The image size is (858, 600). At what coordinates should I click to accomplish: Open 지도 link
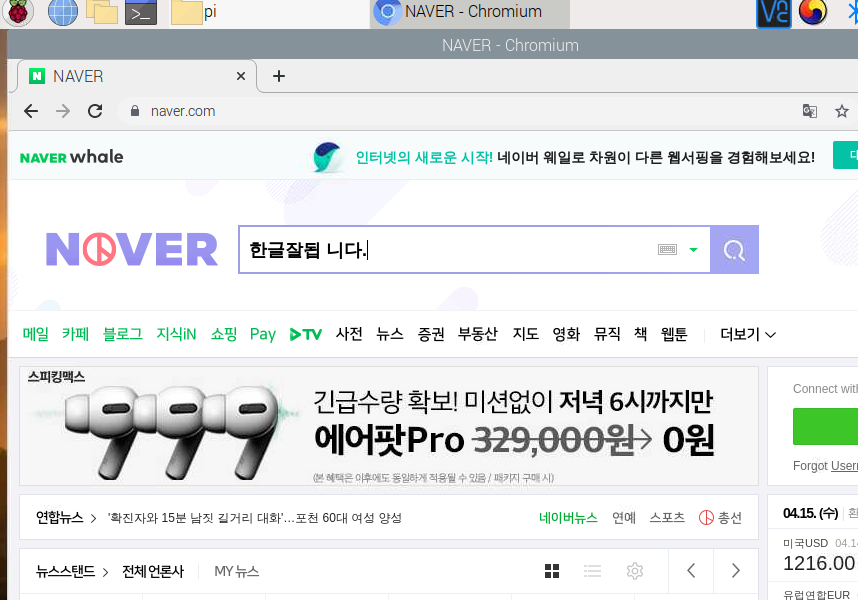pyautogui.click(x=525, y=334)
